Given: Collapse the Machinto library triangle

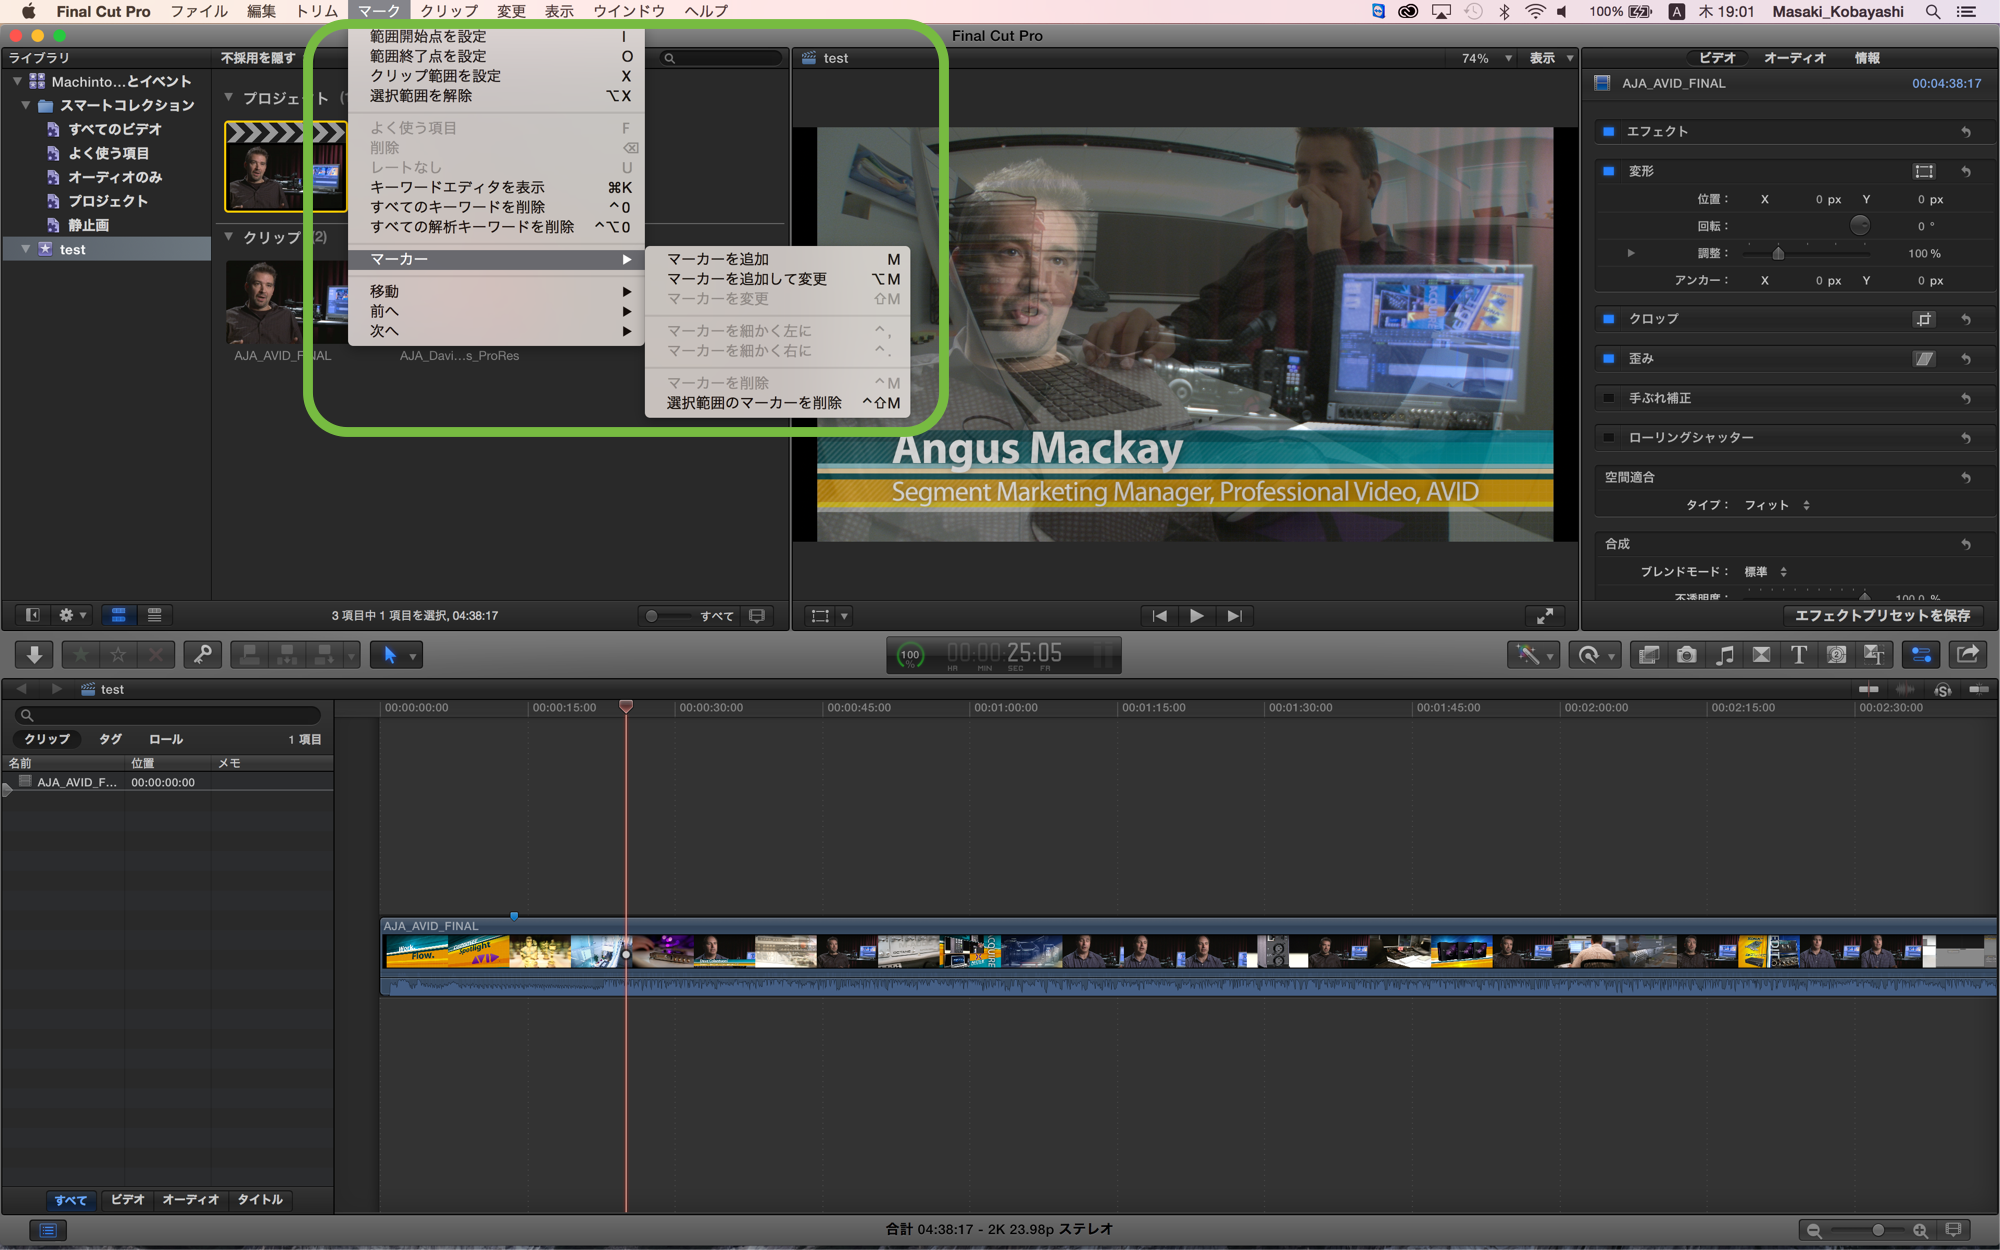Looking at the screenshot, I should click(x=17, y=81).
